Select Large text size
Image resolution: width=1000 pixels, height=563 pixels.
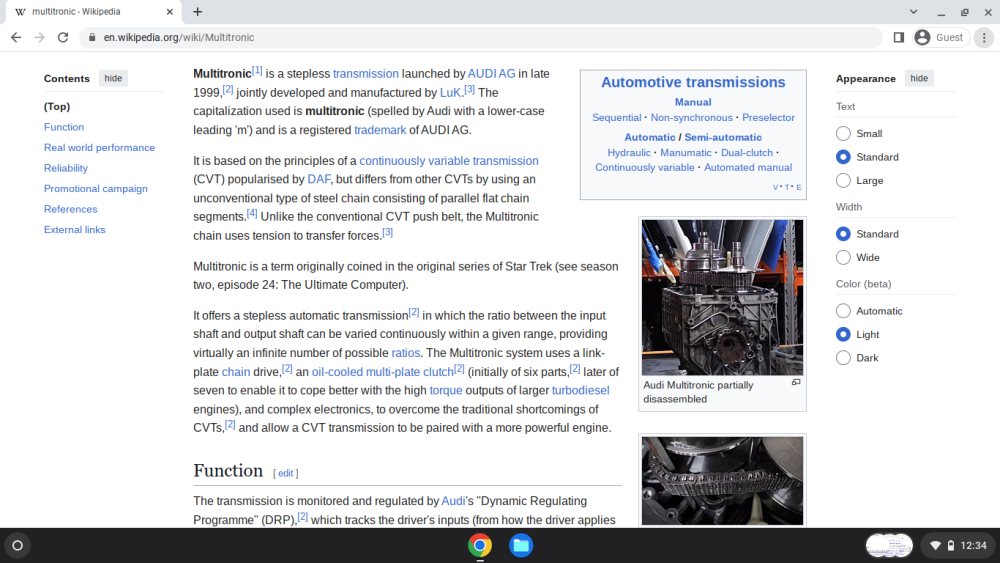pyautogui.click(x=843, y=180)
